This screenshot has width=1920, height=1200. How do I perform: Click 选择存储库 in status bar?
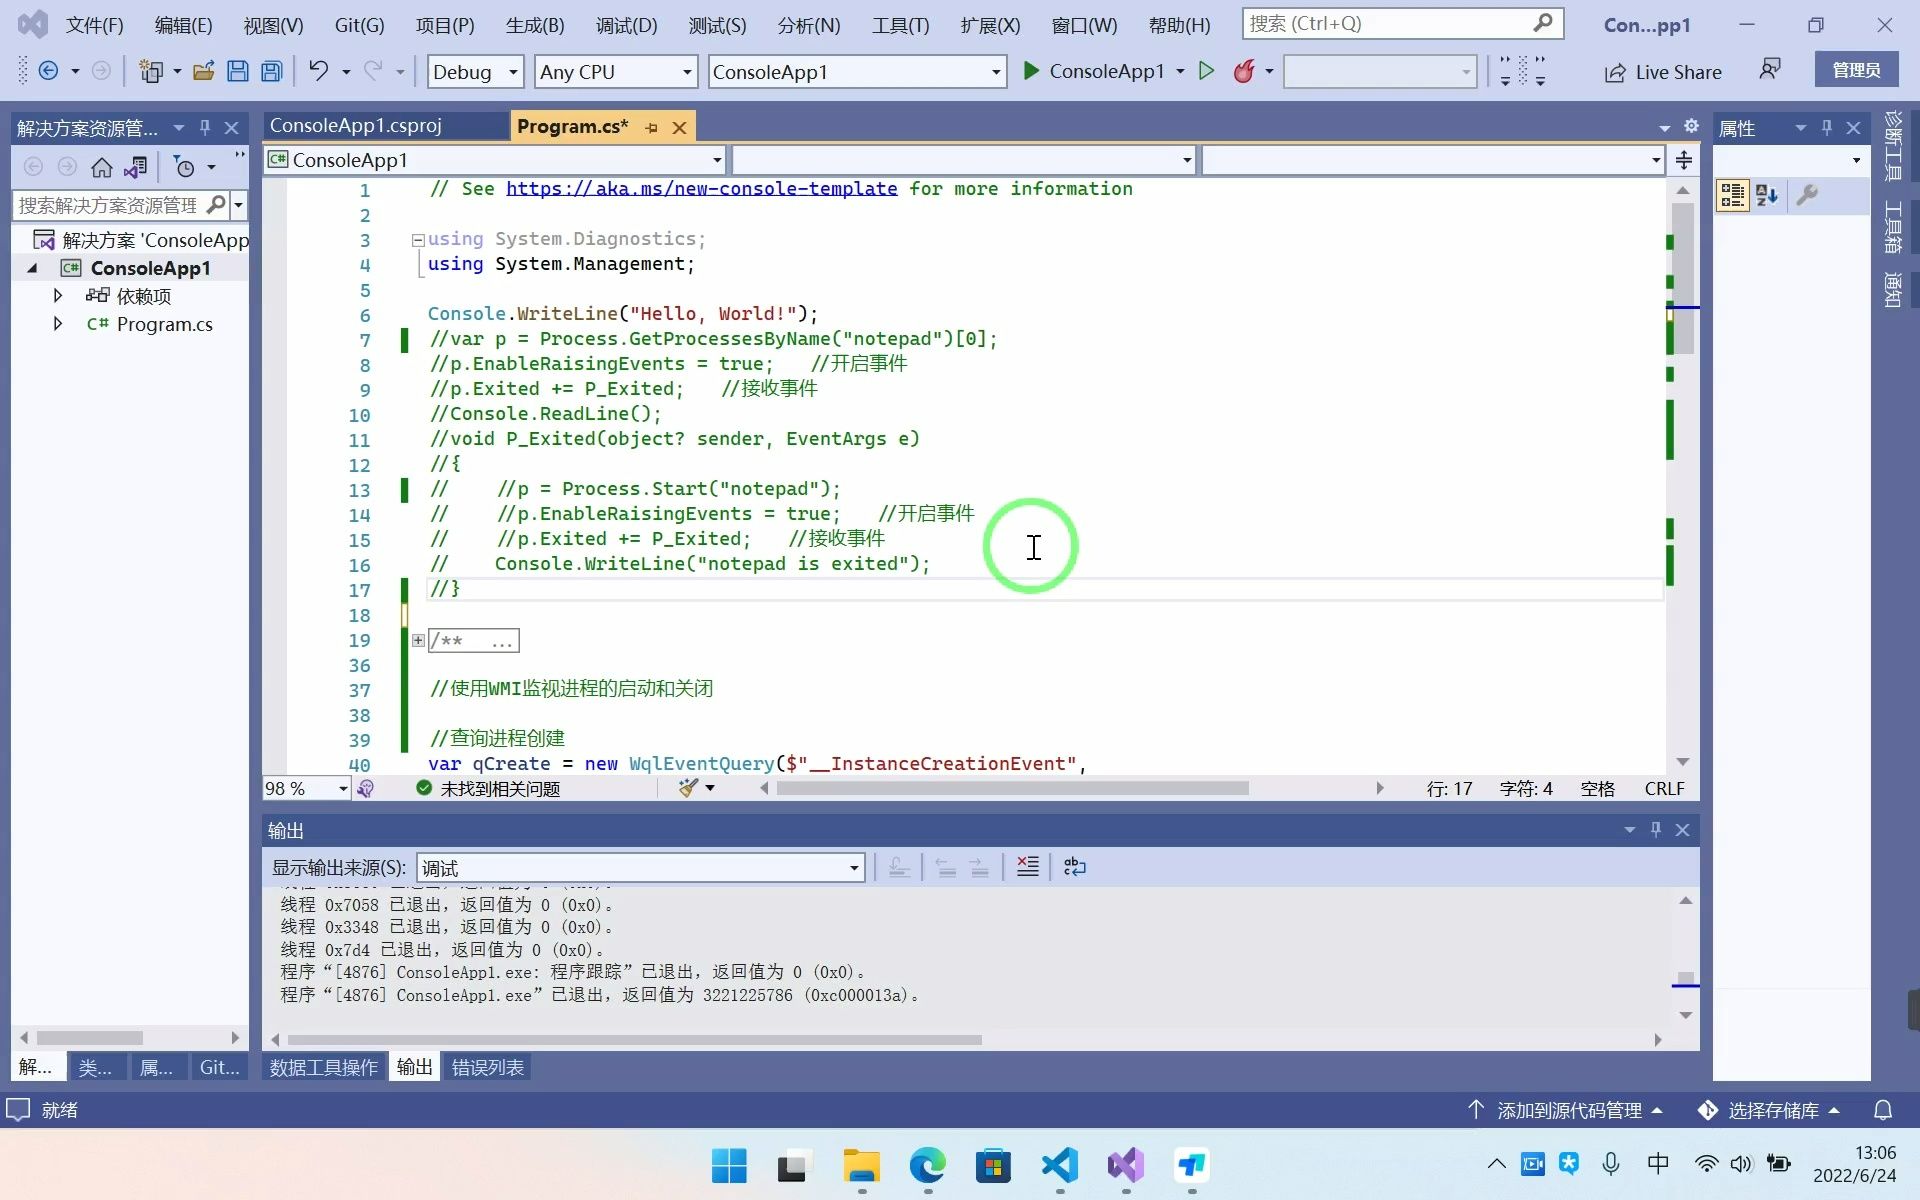click(1770, 1110)
